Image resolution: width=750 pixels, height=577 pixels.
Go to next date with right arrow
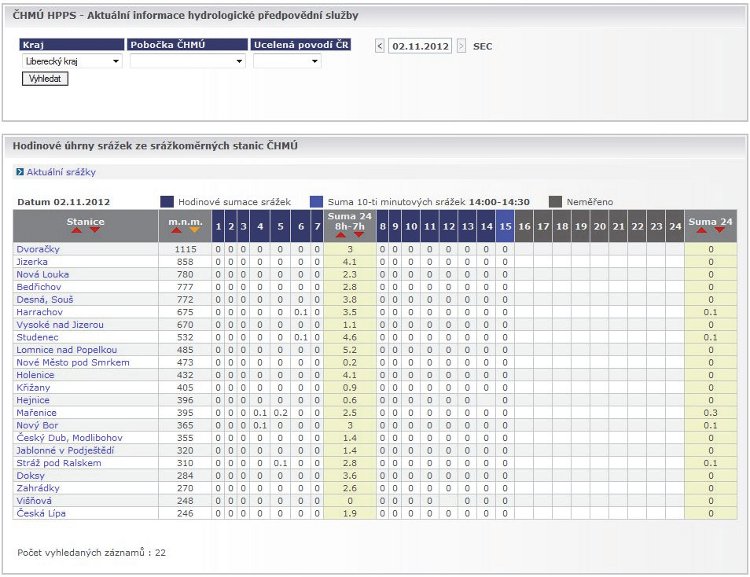(x=461, y=46)
